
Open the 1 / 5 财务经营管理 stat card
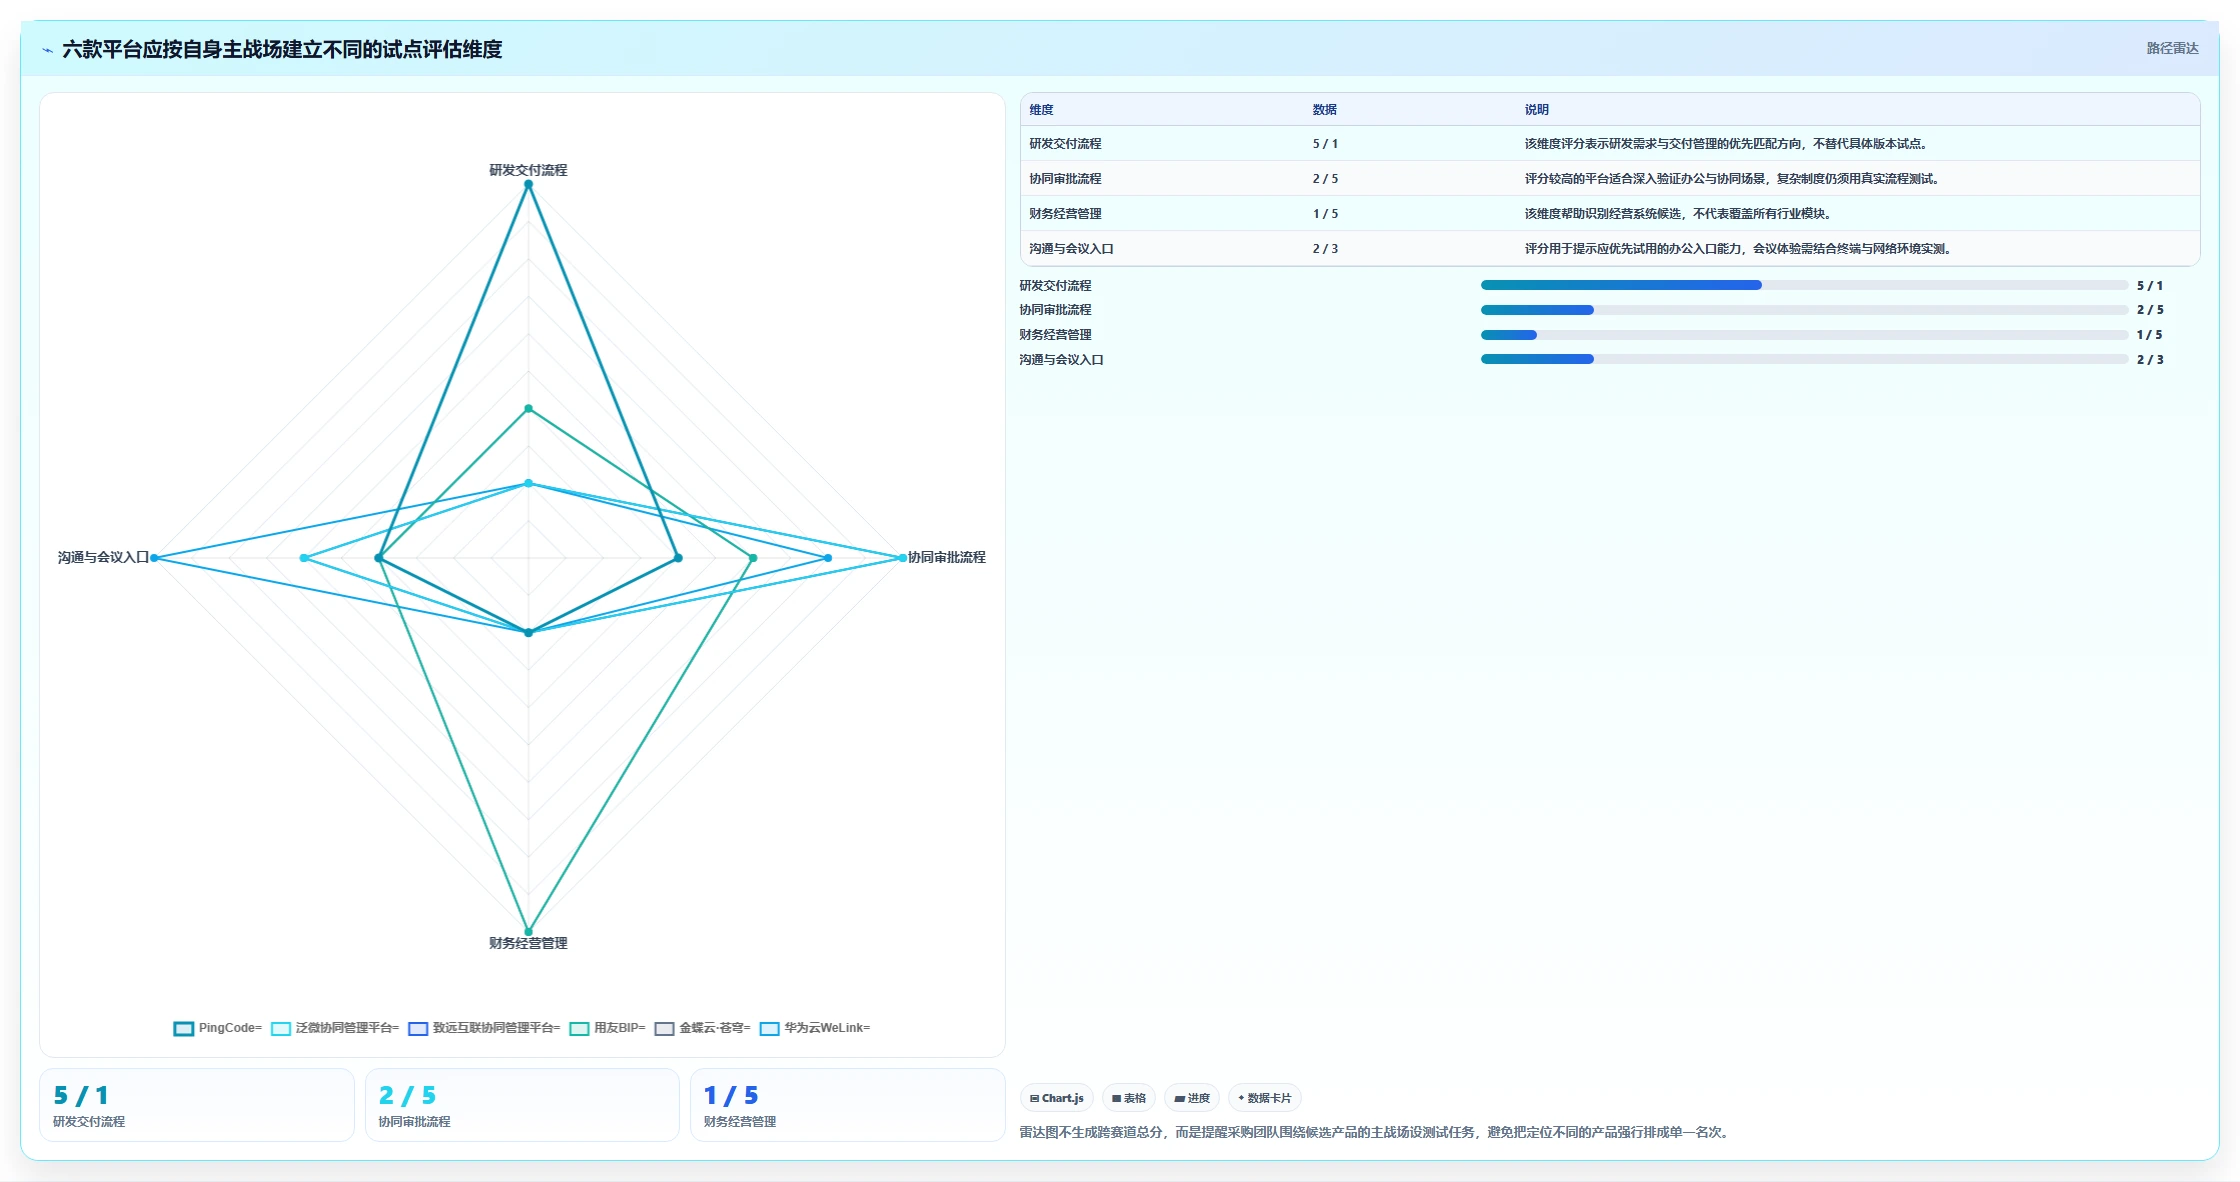tap(847, 1105)
